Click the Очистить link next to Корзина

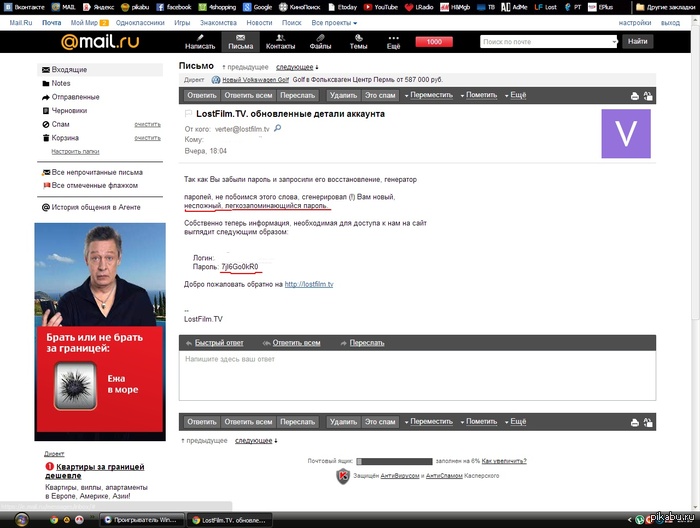coord(147,138)
